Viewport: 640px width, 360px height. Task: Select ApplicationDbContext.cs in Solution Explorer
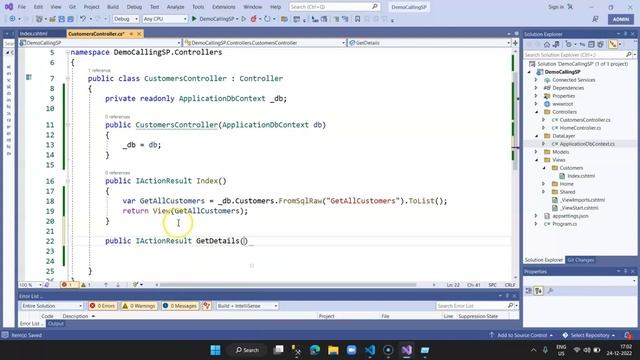click(x=587, y=144)
